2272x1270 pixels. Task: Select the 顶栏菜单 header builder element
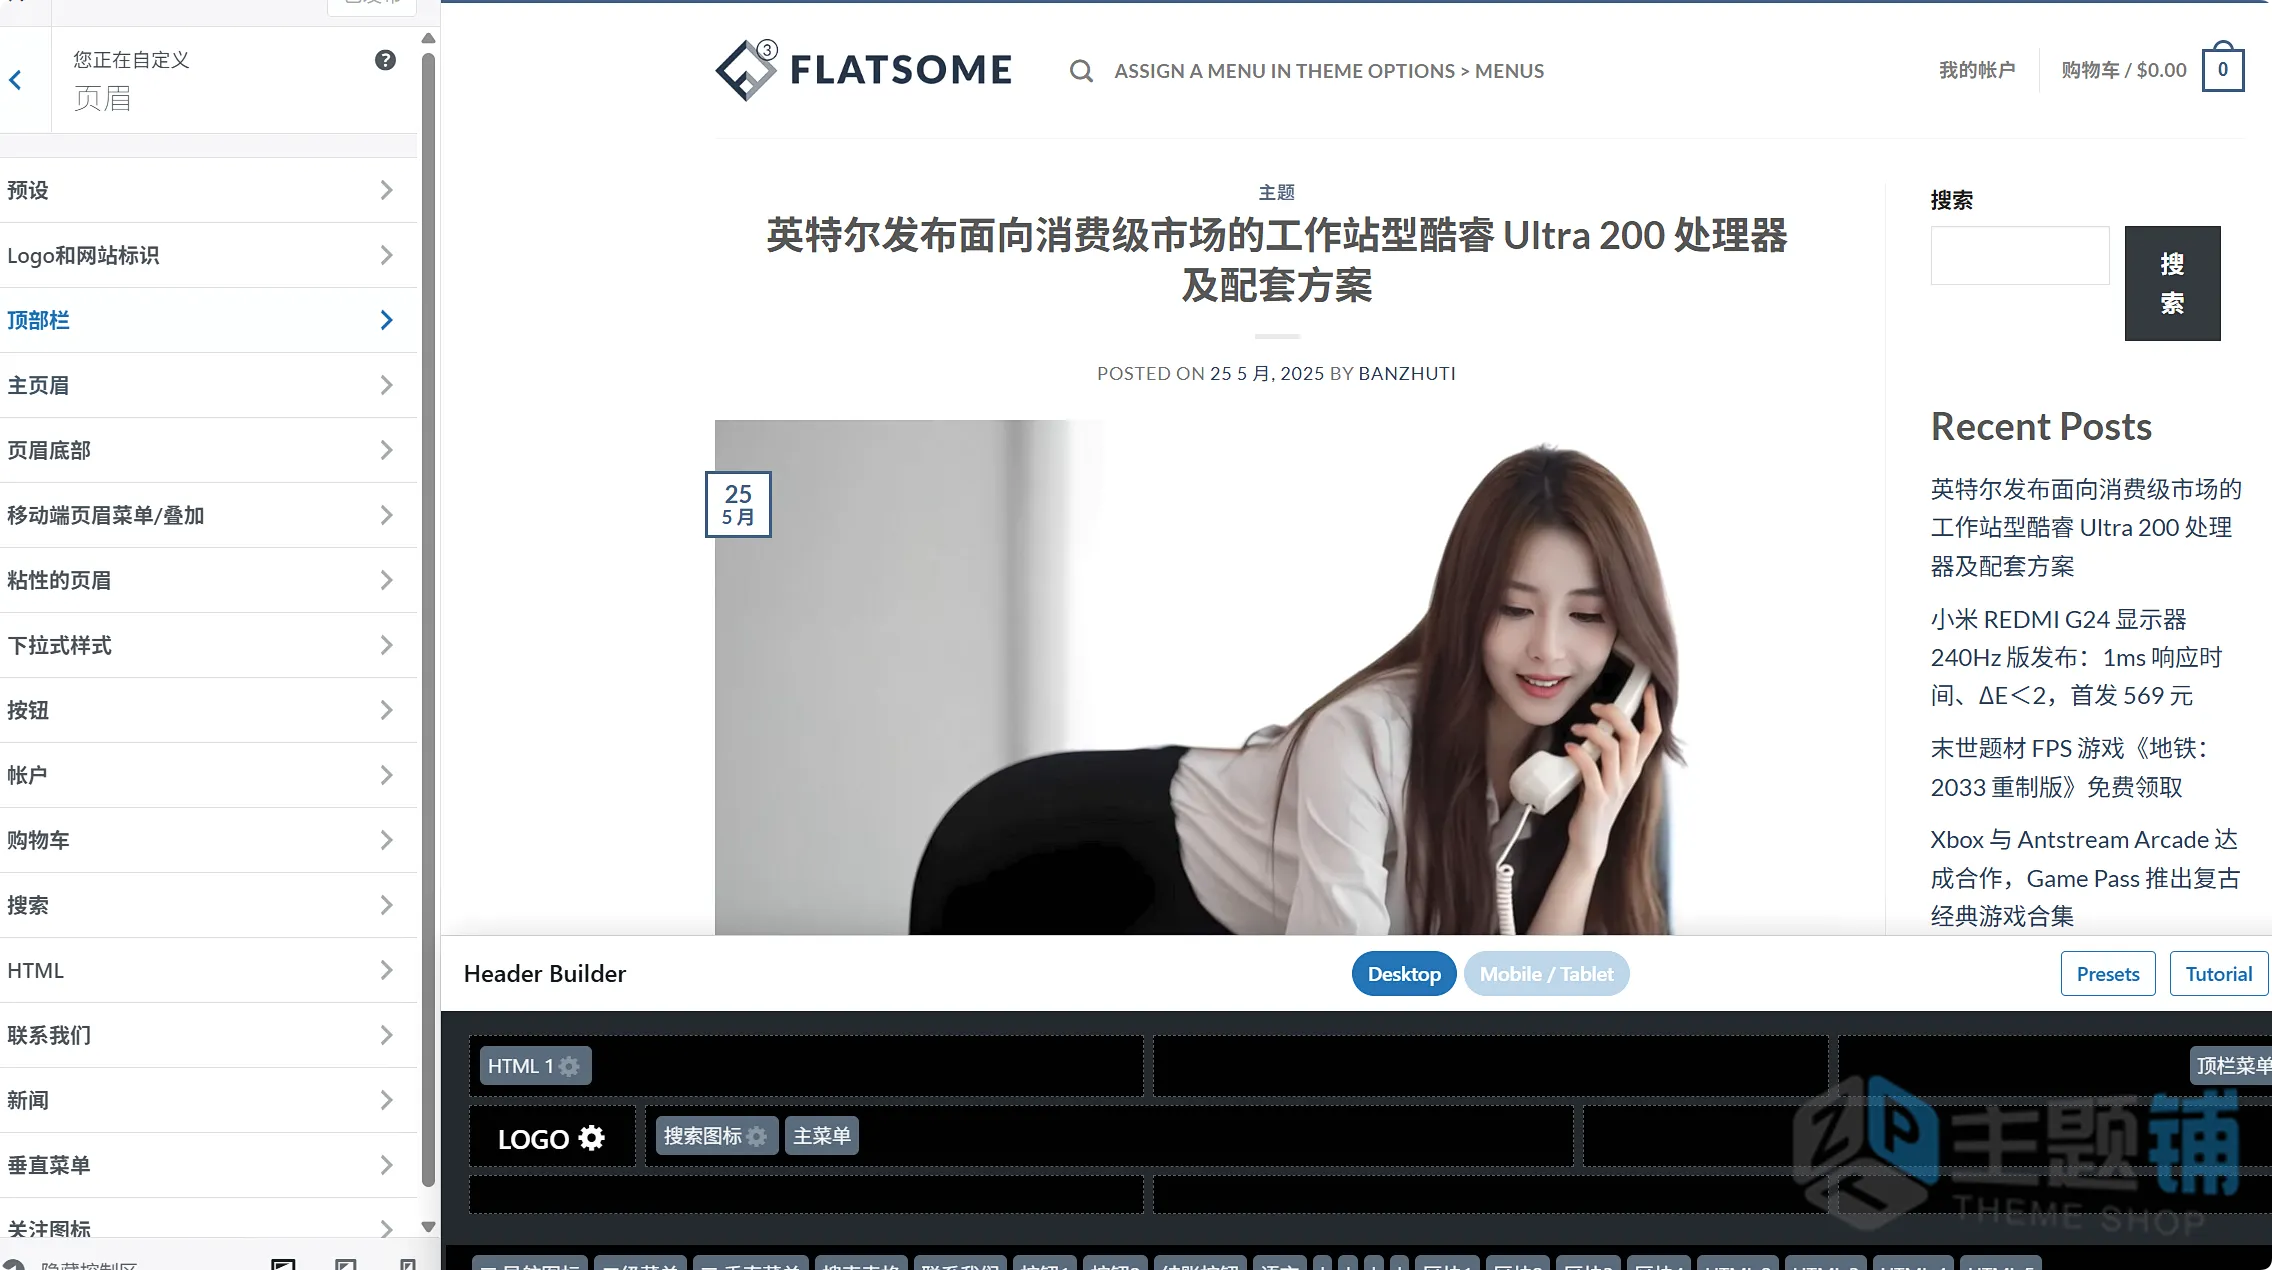point(2232,1066)
